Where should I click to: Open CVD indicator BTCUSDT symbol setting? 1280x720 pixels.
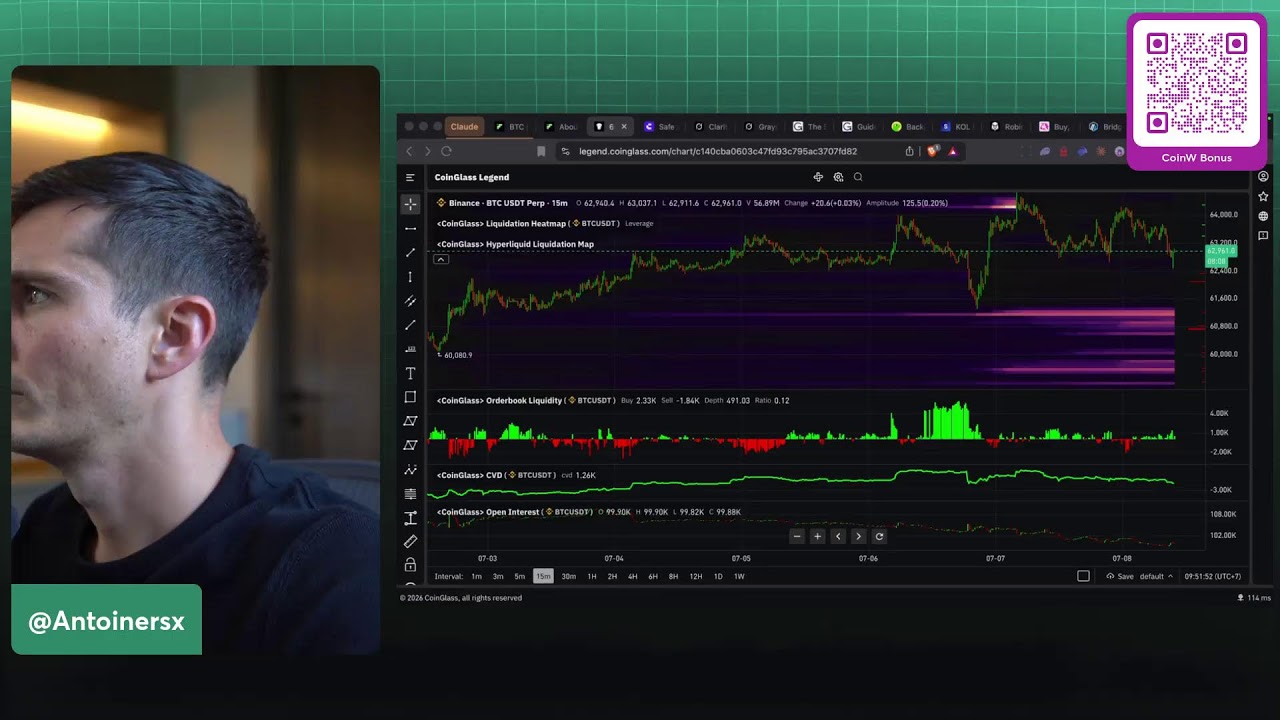click(531, 475)
